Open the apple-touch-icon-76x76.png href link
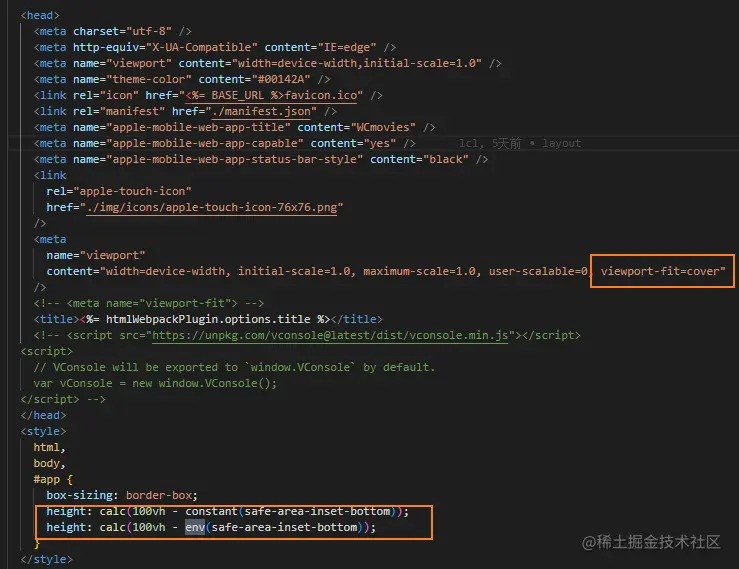739x569 pixels. click(212, 207)
